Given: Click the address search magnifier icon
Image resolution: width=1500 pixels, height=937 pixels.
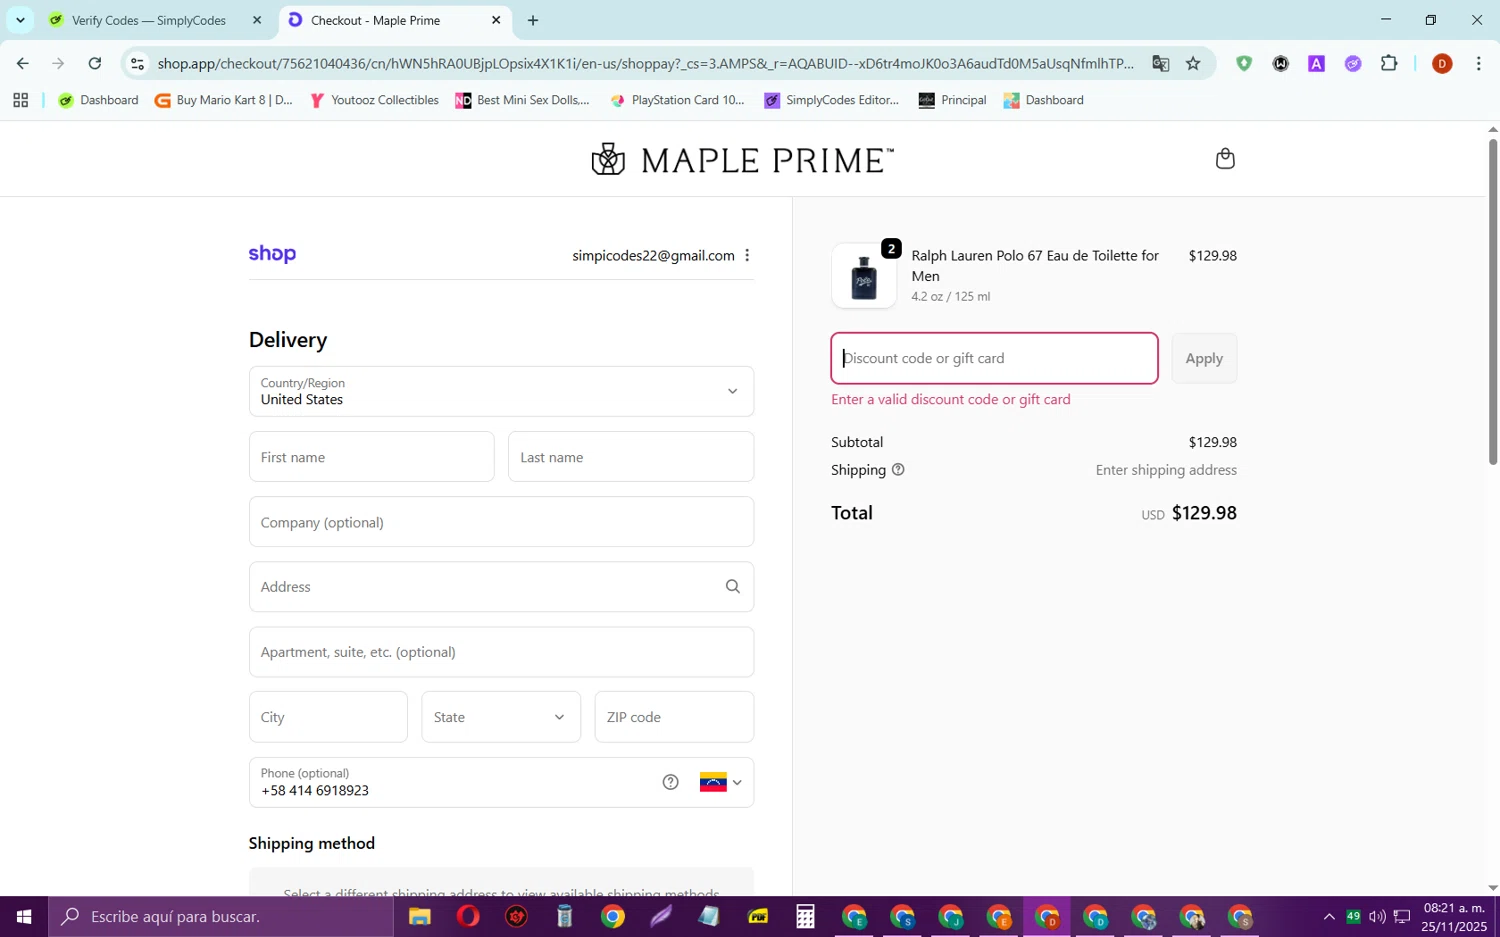Looking at the screenshot, I should pyautogui.click(x=732, y=587).
